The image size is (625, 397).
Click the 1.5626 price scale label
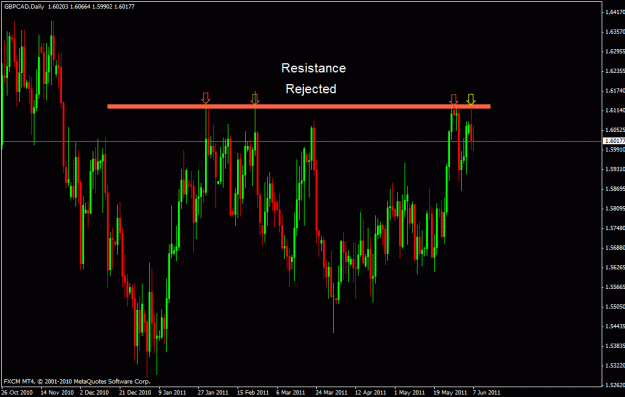pyautogui.click(x=615, y=267)
